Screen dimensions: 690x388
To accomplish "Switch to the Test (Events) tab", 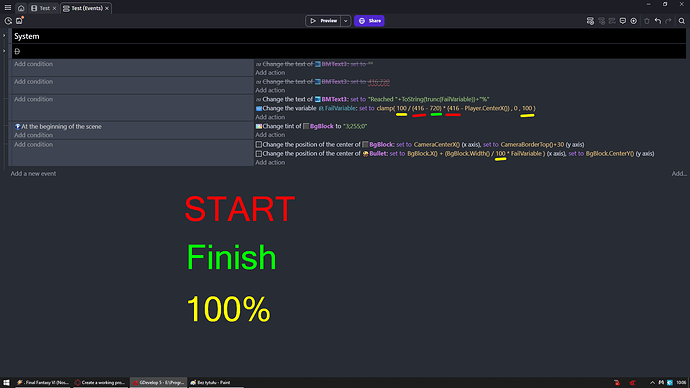I will point(83,8).
